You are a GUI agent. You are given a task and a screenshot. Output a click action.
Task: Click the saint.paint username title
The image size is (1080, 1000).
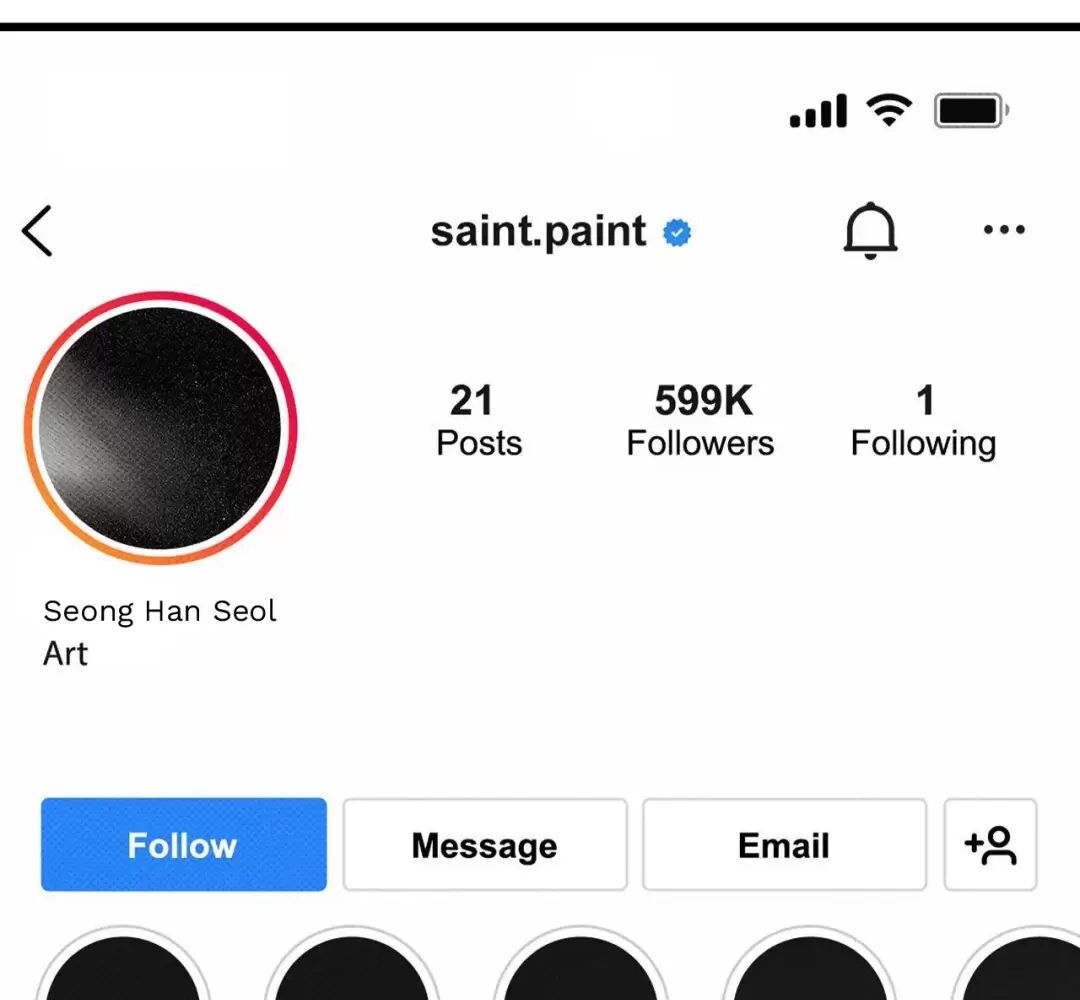pos(538,232)
